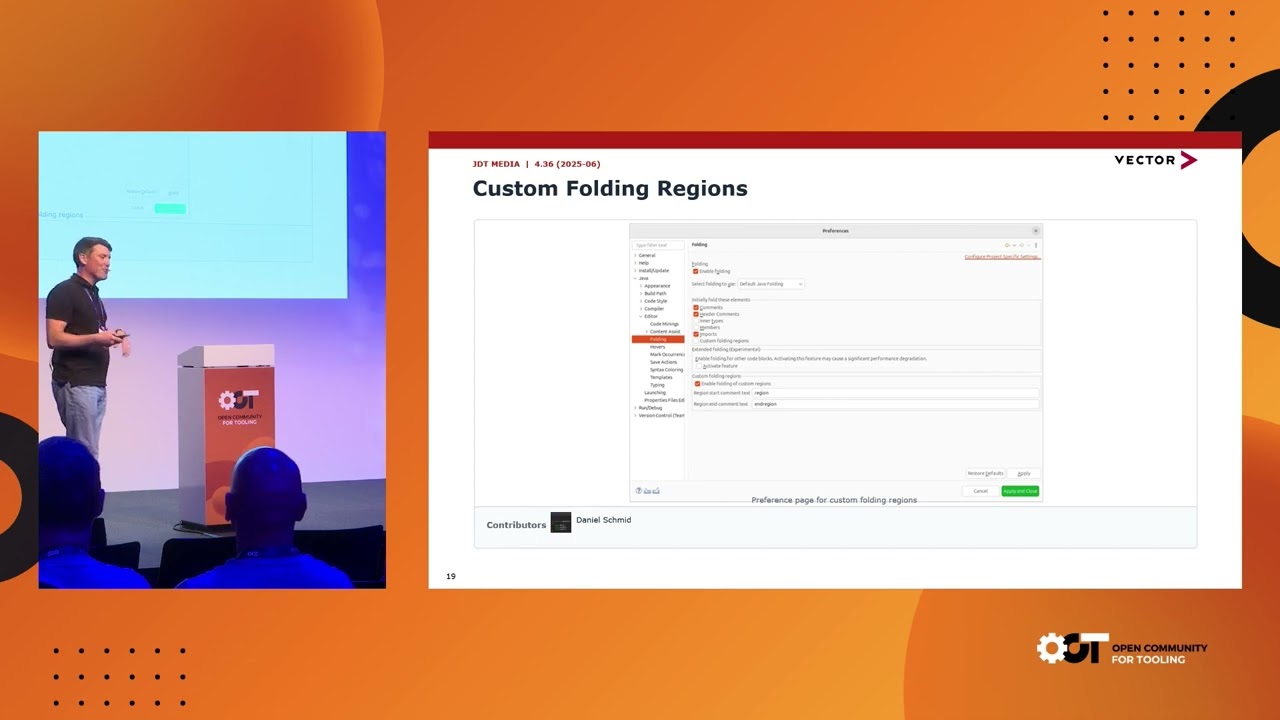Open the Default Java Folding dropdown

[x=771, y=284]
